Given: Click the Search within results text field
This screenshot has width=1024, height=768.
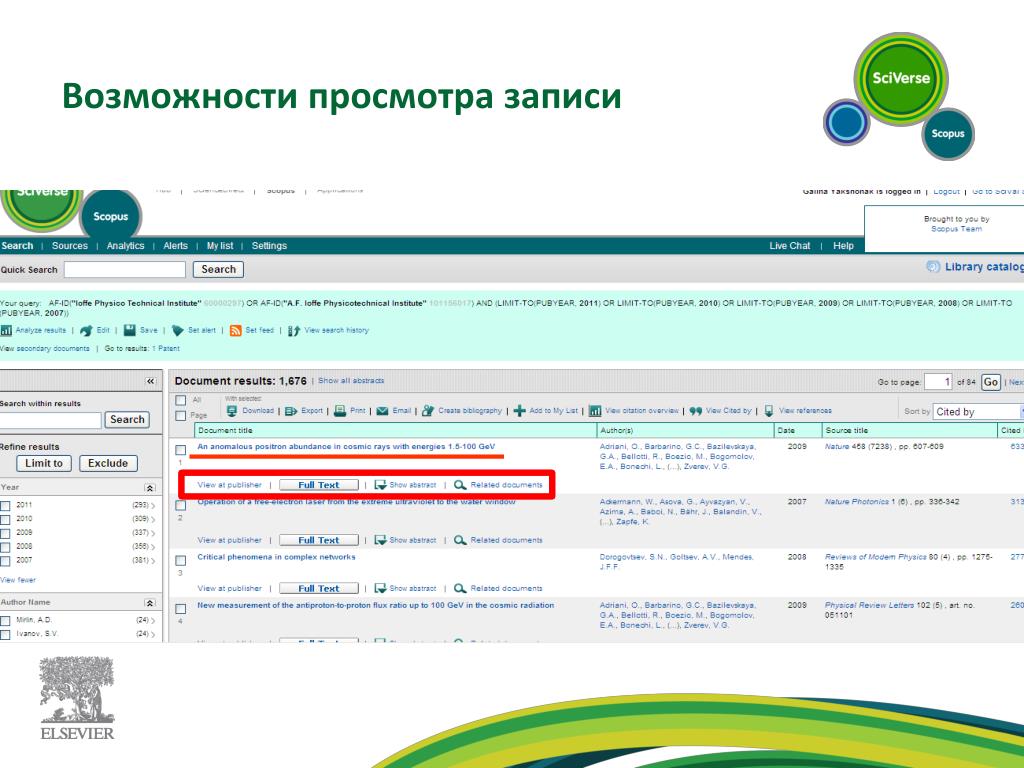Looking at the screenshot, I should 50,420.
